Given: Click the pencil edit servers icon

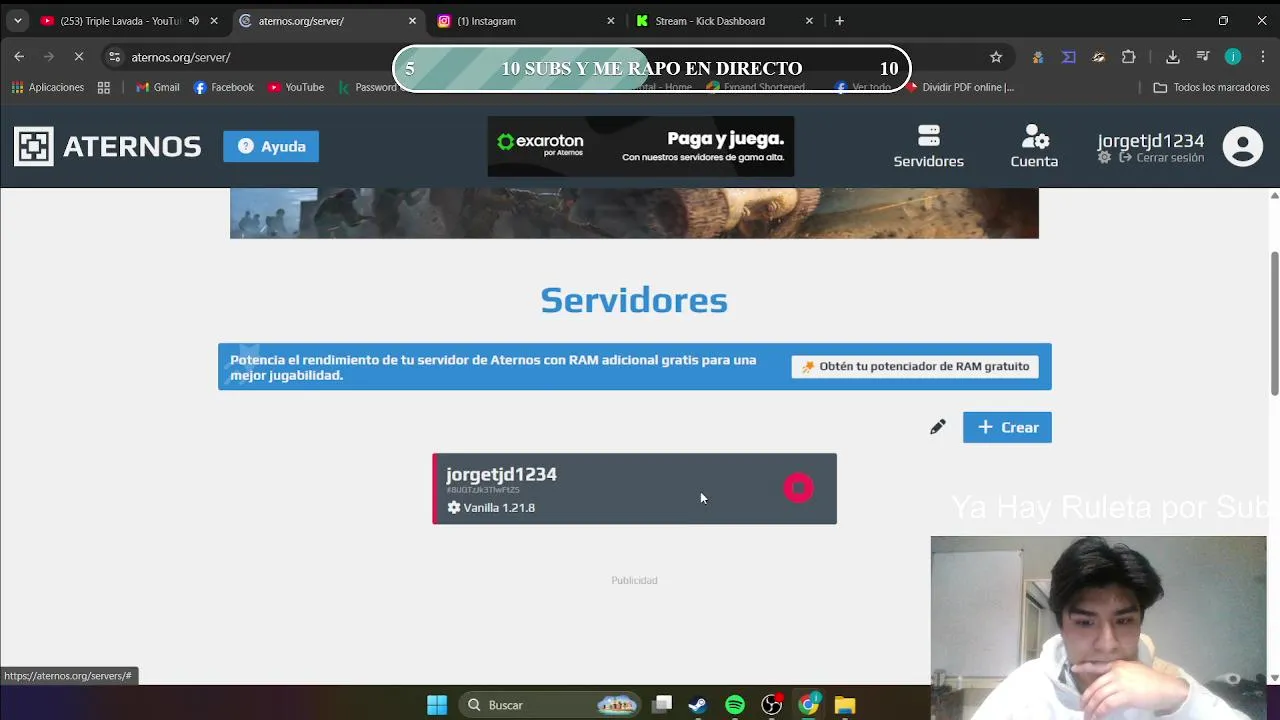Looking at the screenshot, I should point(937,427).
